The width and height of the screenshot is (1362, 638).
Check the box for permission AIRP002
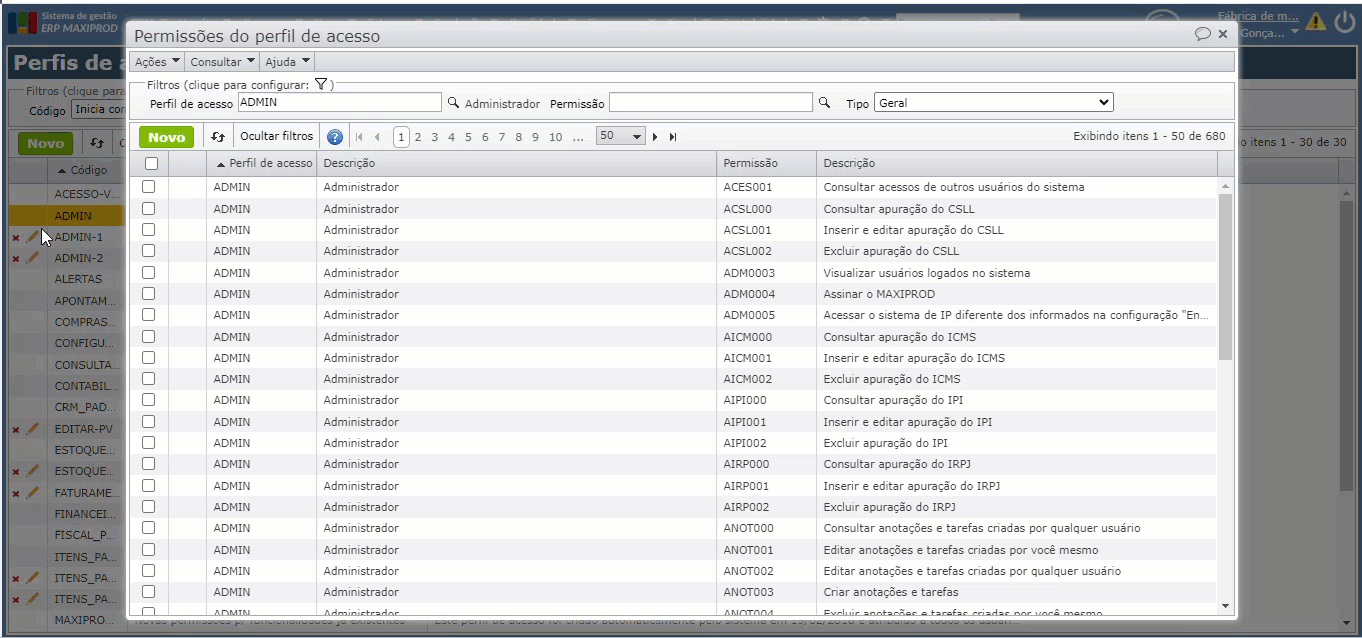(149, 506)
